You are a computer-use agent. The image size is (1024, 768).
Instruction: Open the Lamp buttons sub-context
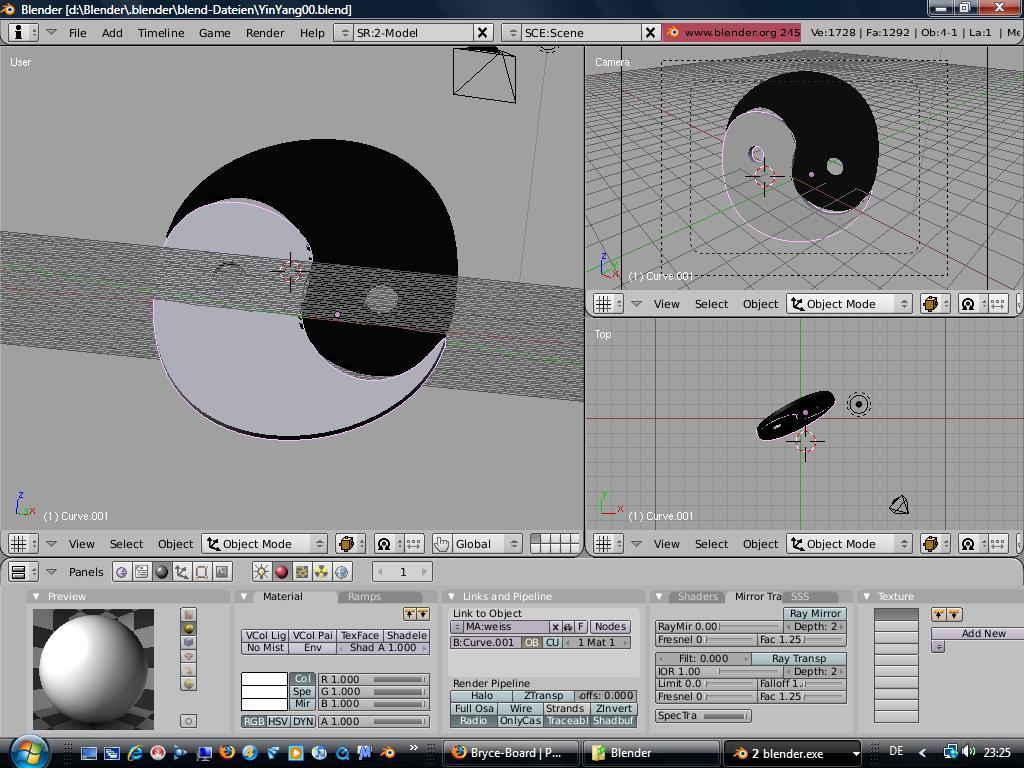261,572
